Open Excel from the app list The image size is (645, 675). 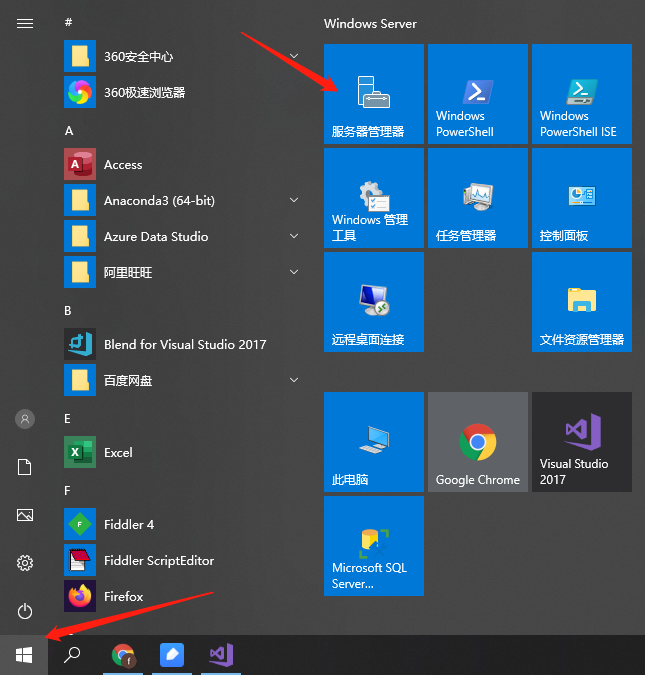[183, 452]
